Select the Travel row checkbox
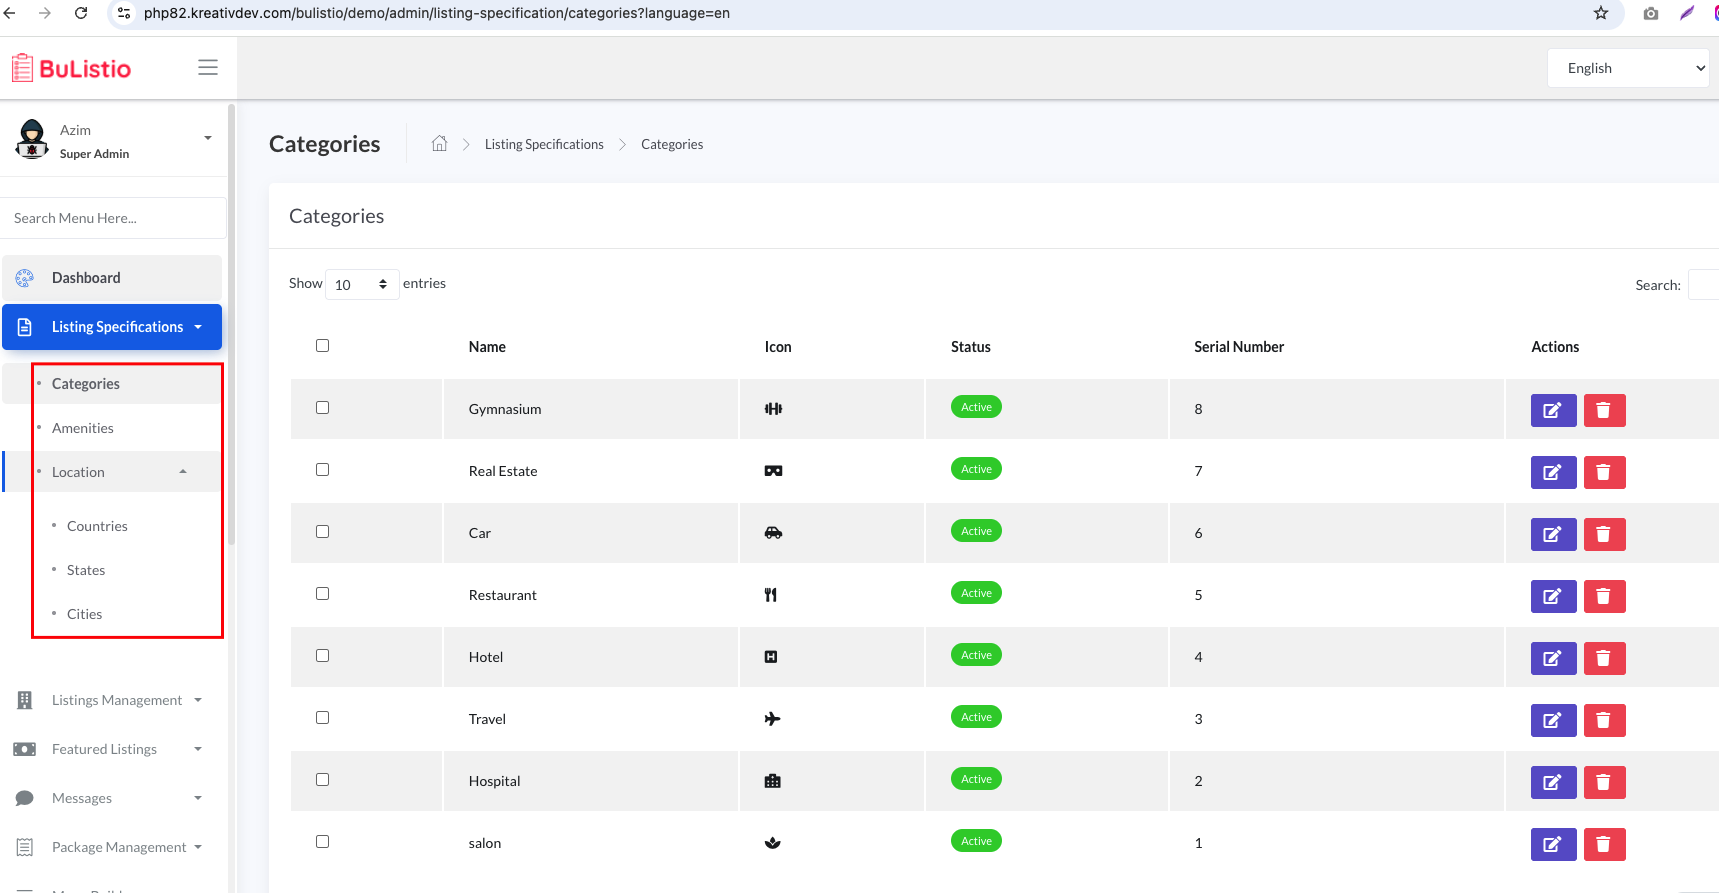The height and width of the screenshot is (893, 1719). tap(322, 717)
